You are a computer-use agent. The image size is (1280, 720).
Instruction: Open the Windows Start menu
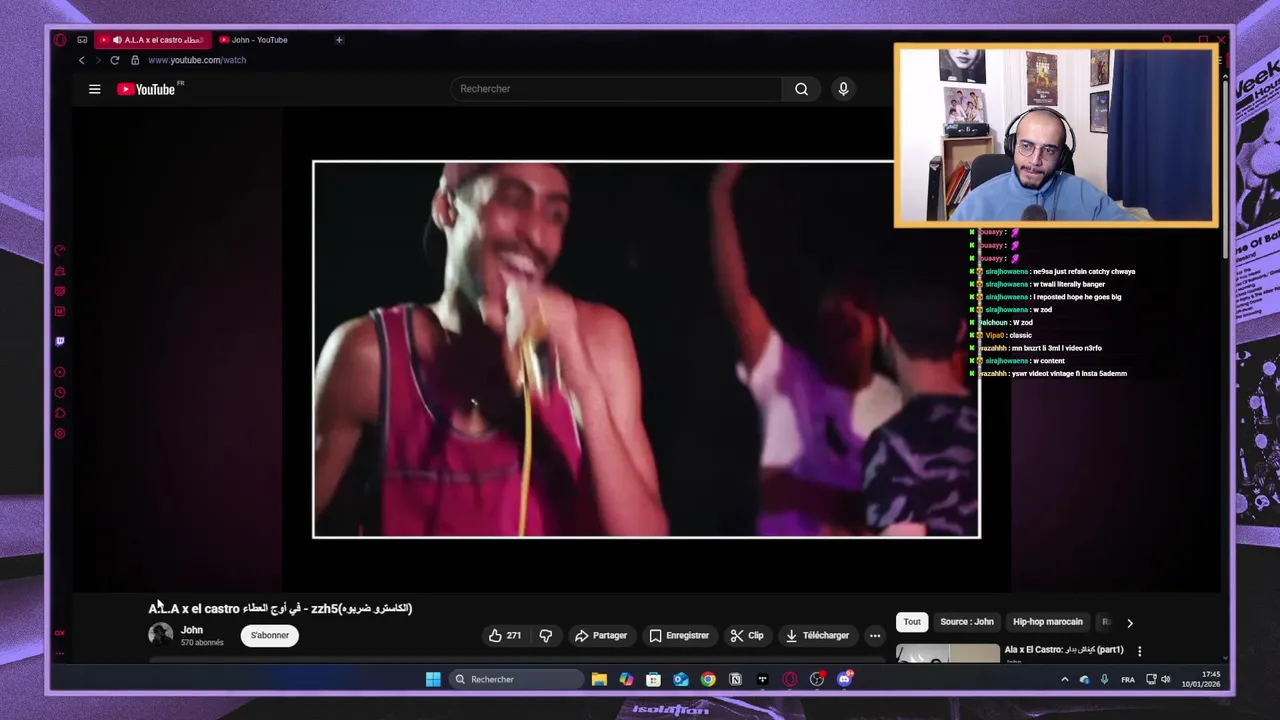coord(433,679)
